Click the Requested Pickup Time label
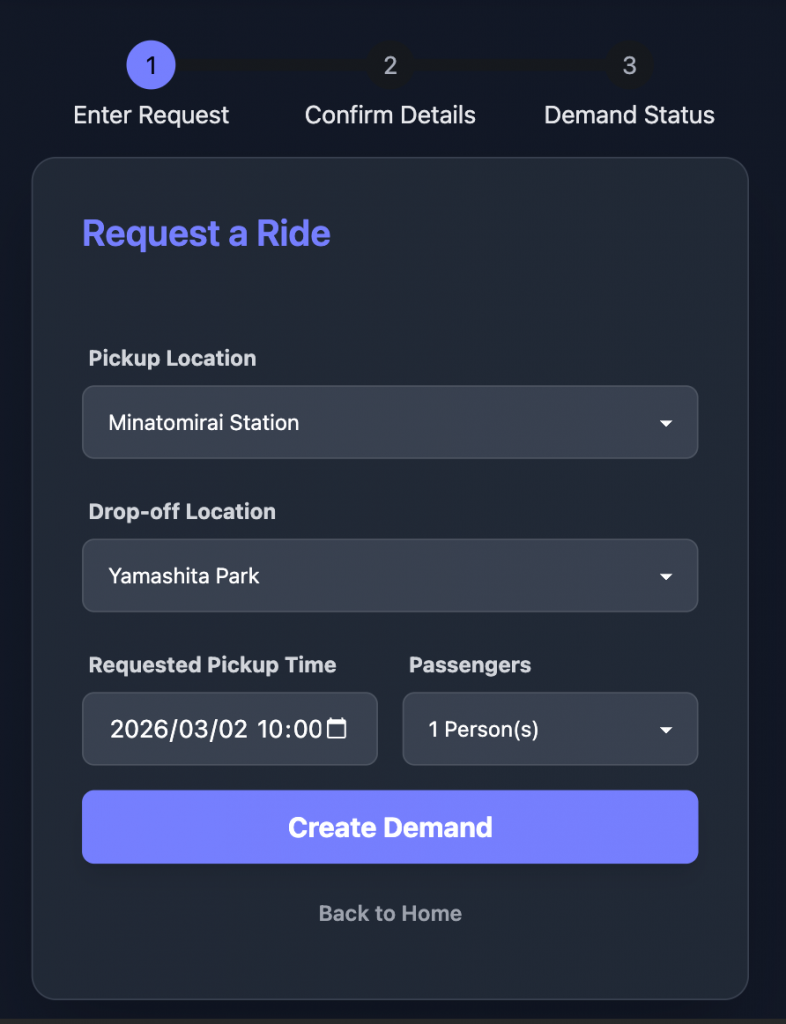This screenshot has width=786, height=1024. coord(212,665)
